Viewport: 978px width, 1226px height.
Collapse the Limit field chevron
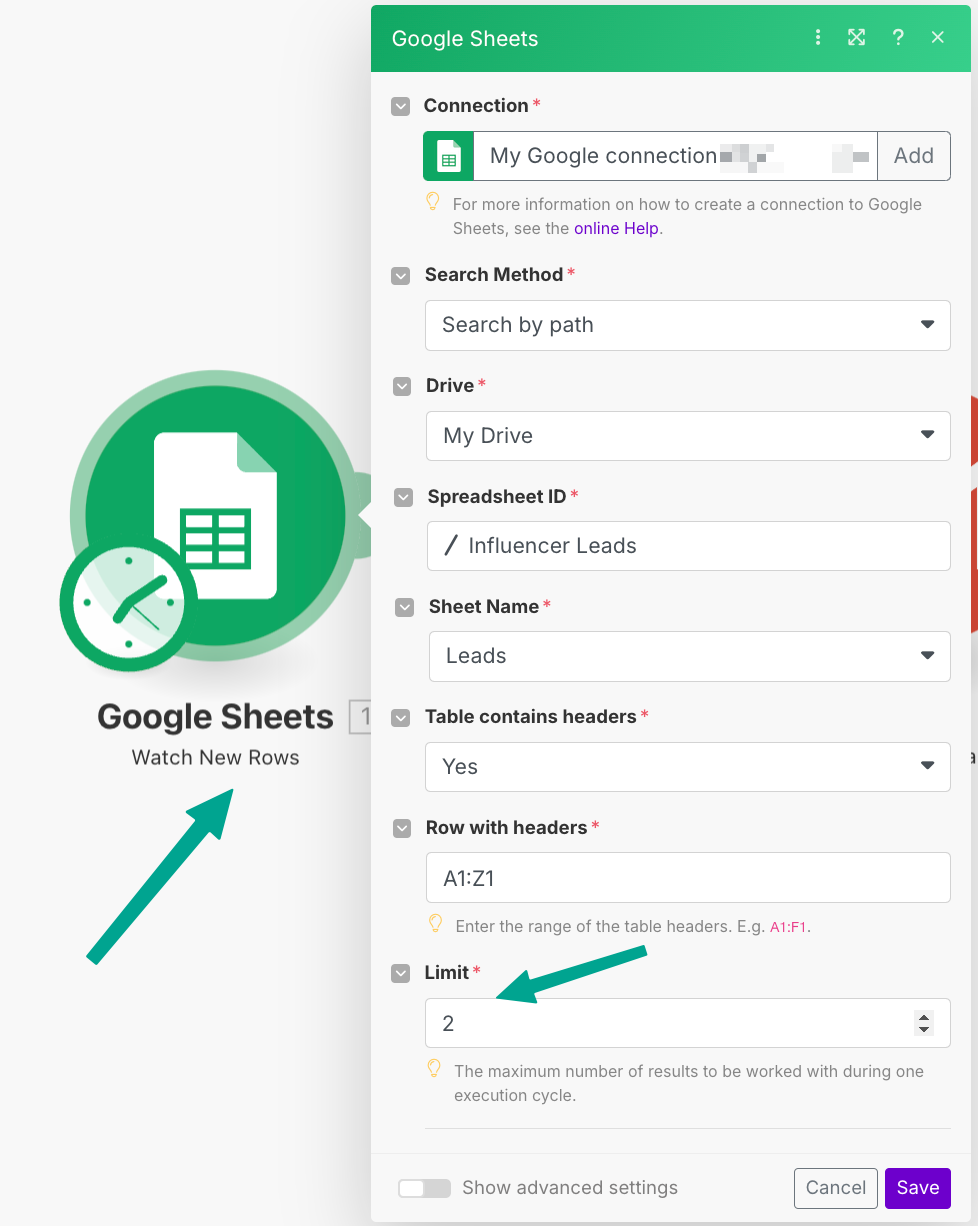point(401,973)
